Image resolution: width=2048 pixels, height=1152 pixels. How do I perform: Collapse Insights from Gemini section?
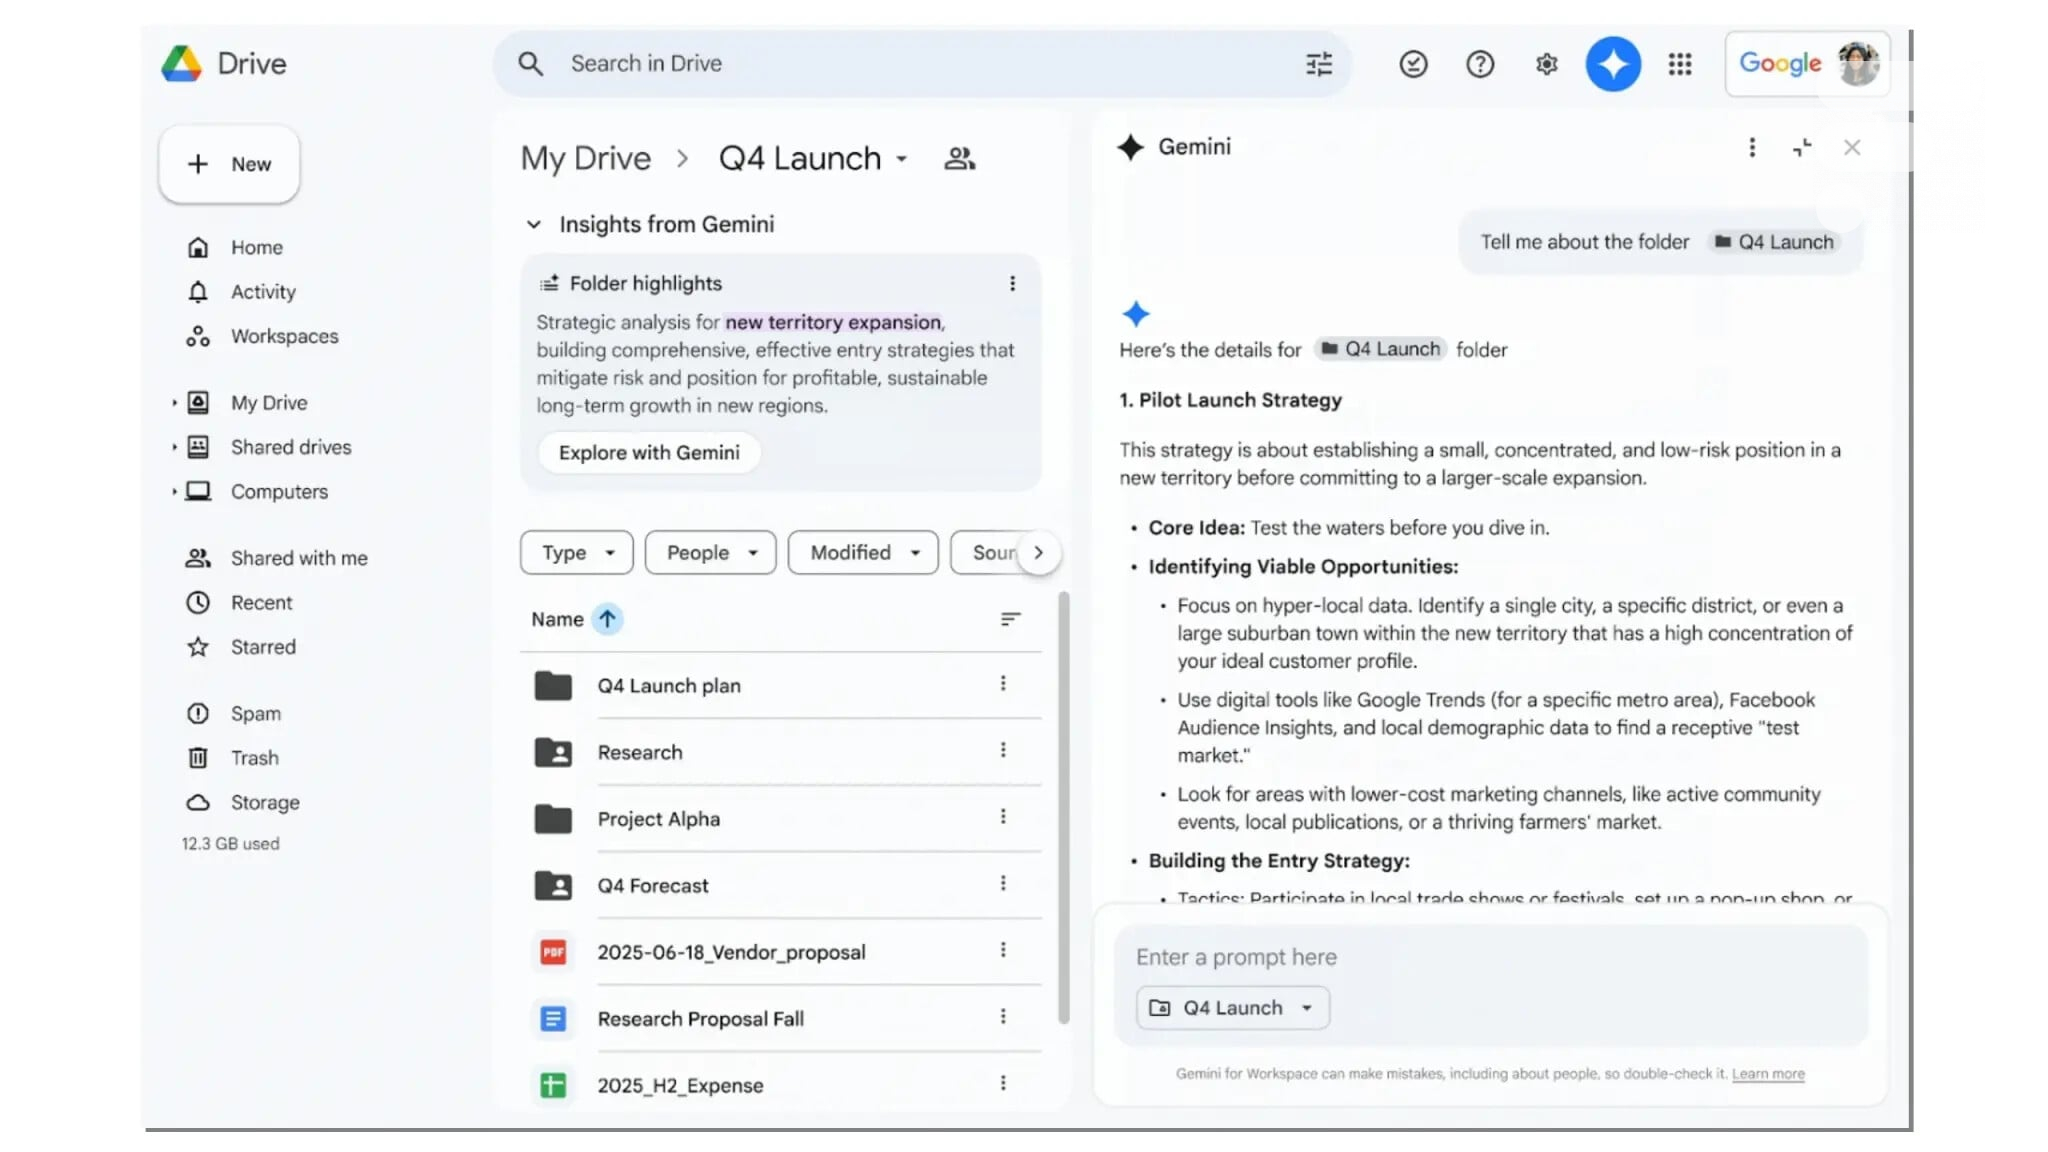coord(534,224)
